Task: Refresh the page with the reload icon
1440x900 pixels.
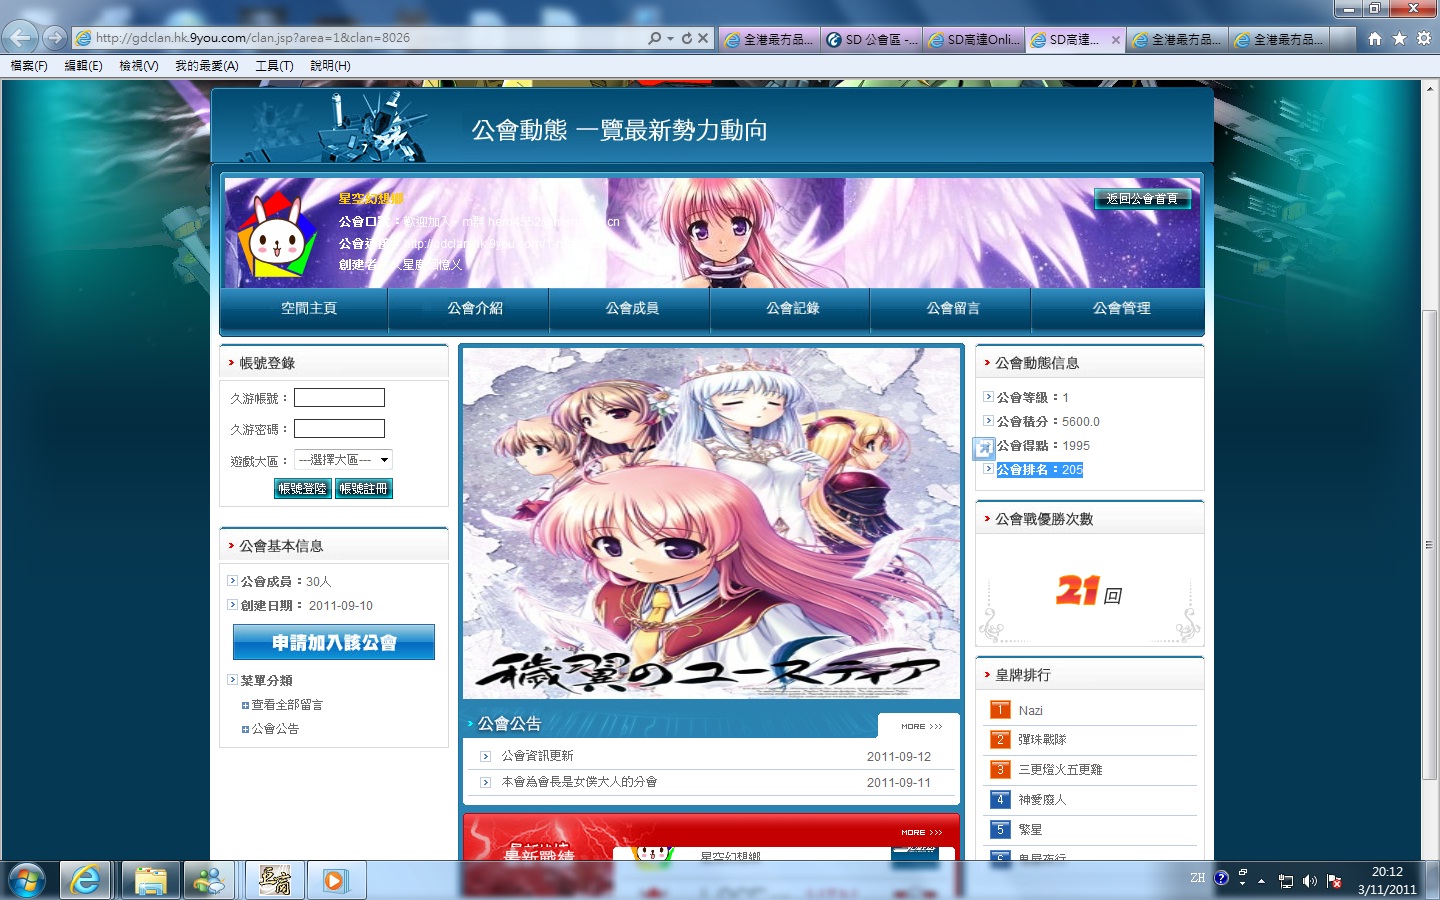Action: [687, 38]
